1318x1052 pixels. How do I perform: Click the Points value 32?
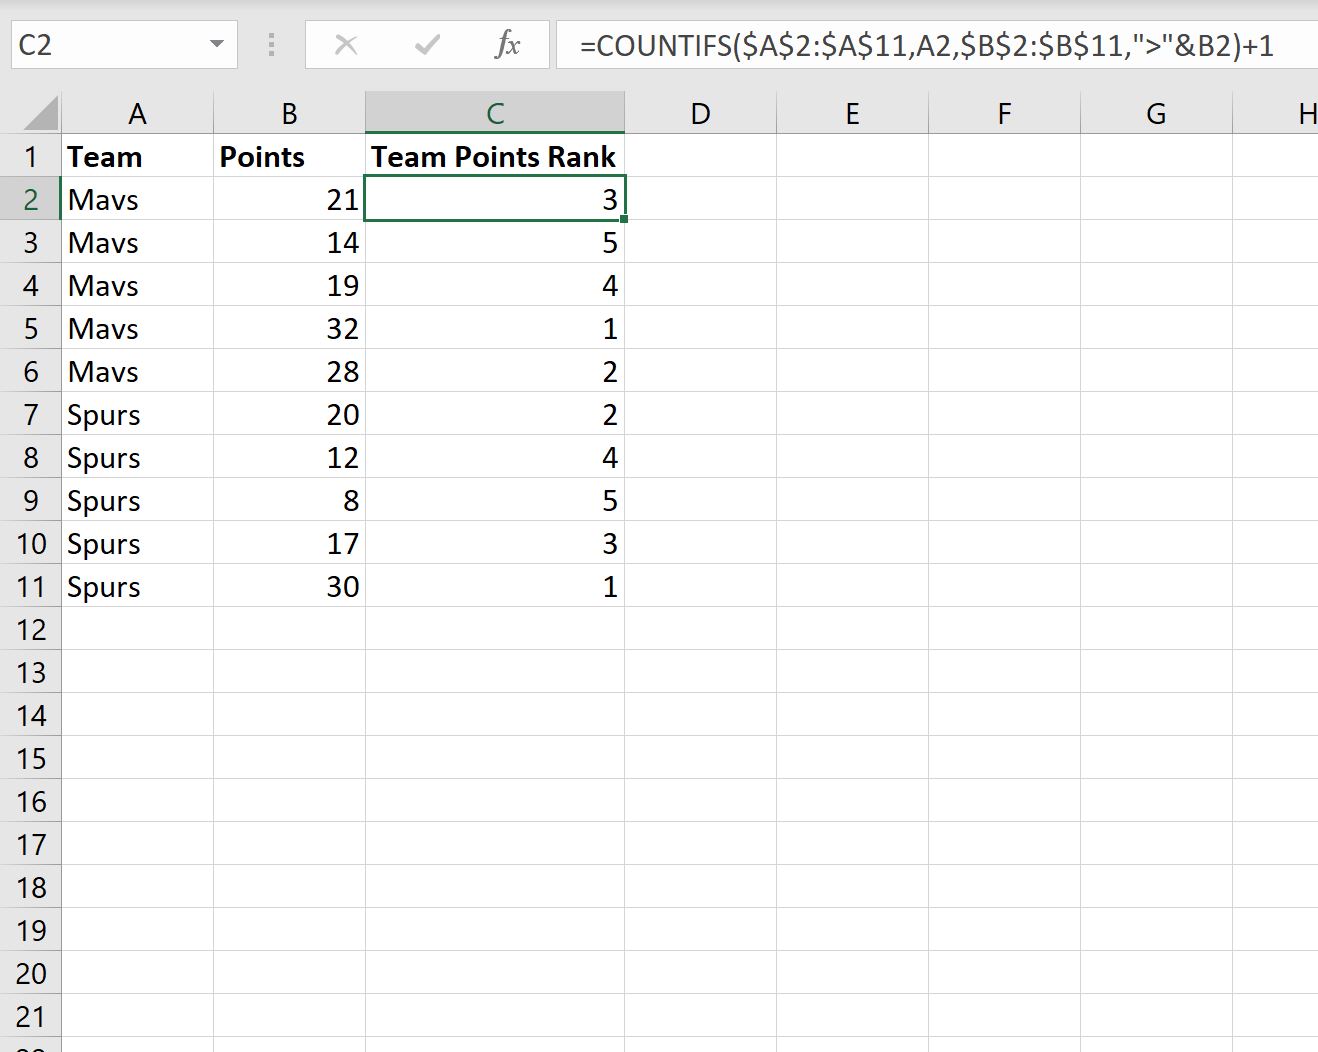click(x=289, y=328)
